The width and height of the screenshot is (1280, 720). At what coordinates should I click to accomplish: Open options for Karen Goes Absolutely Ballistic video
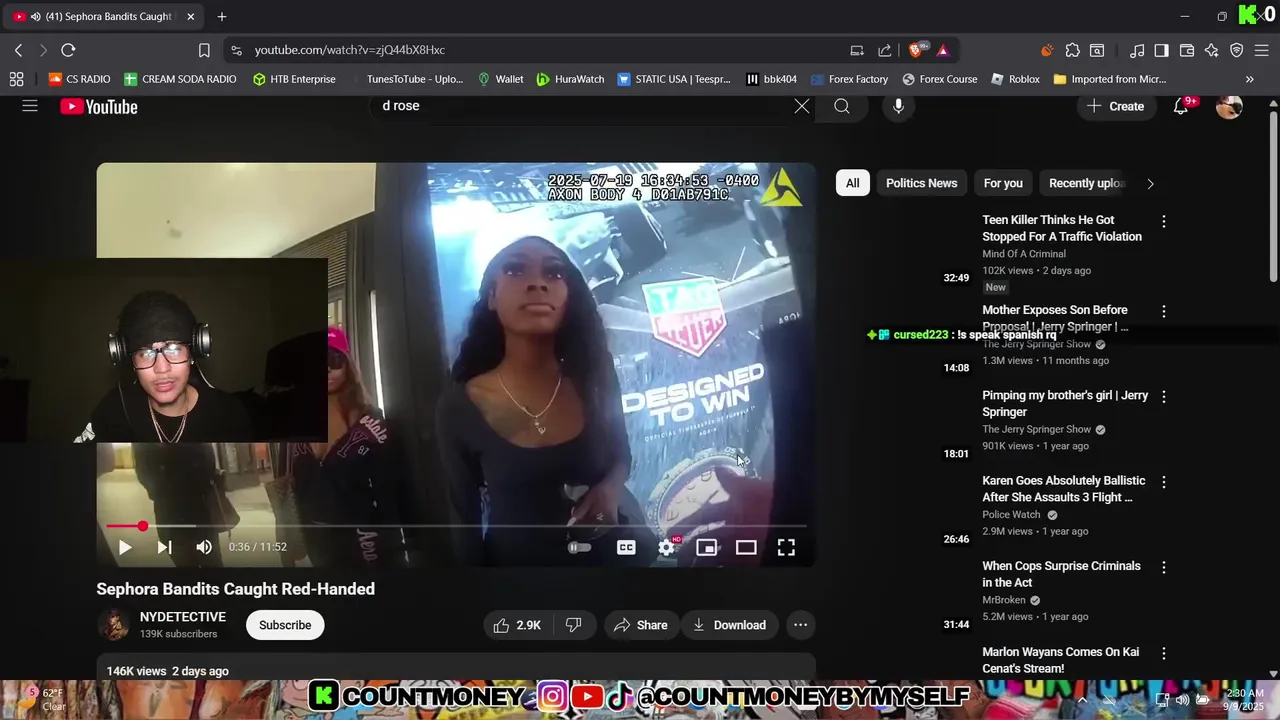click(x=1163, y=482)
